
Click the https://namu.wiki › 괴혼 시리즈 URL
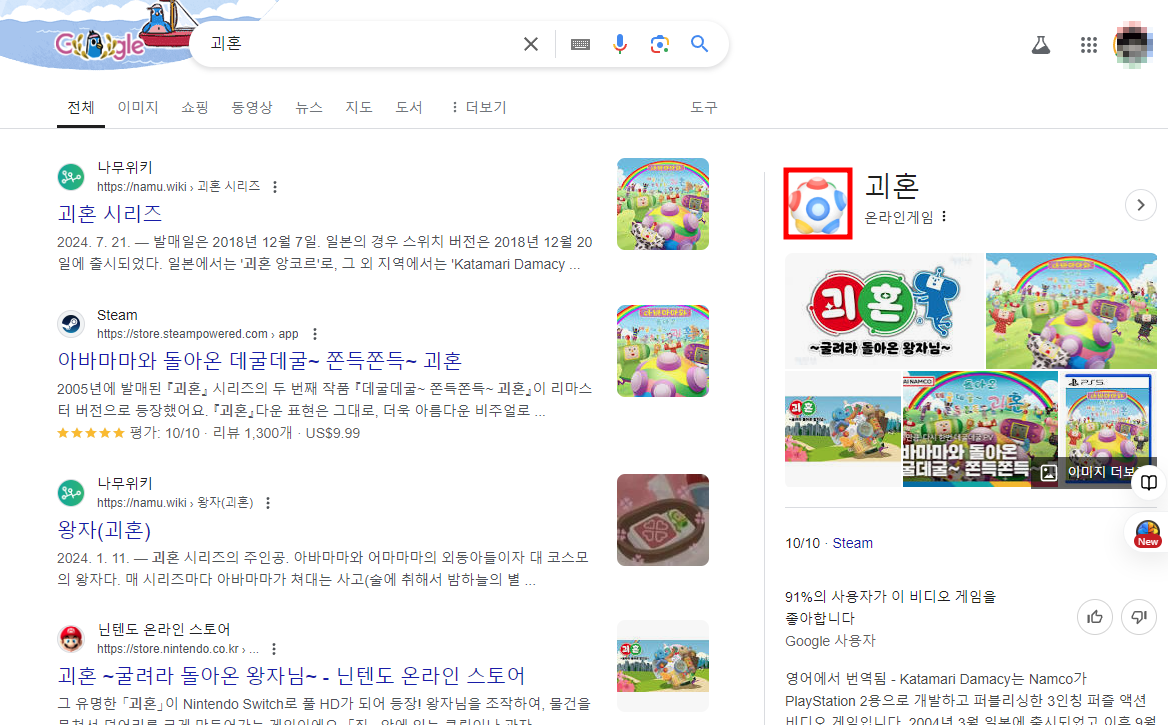click(179, 186)
